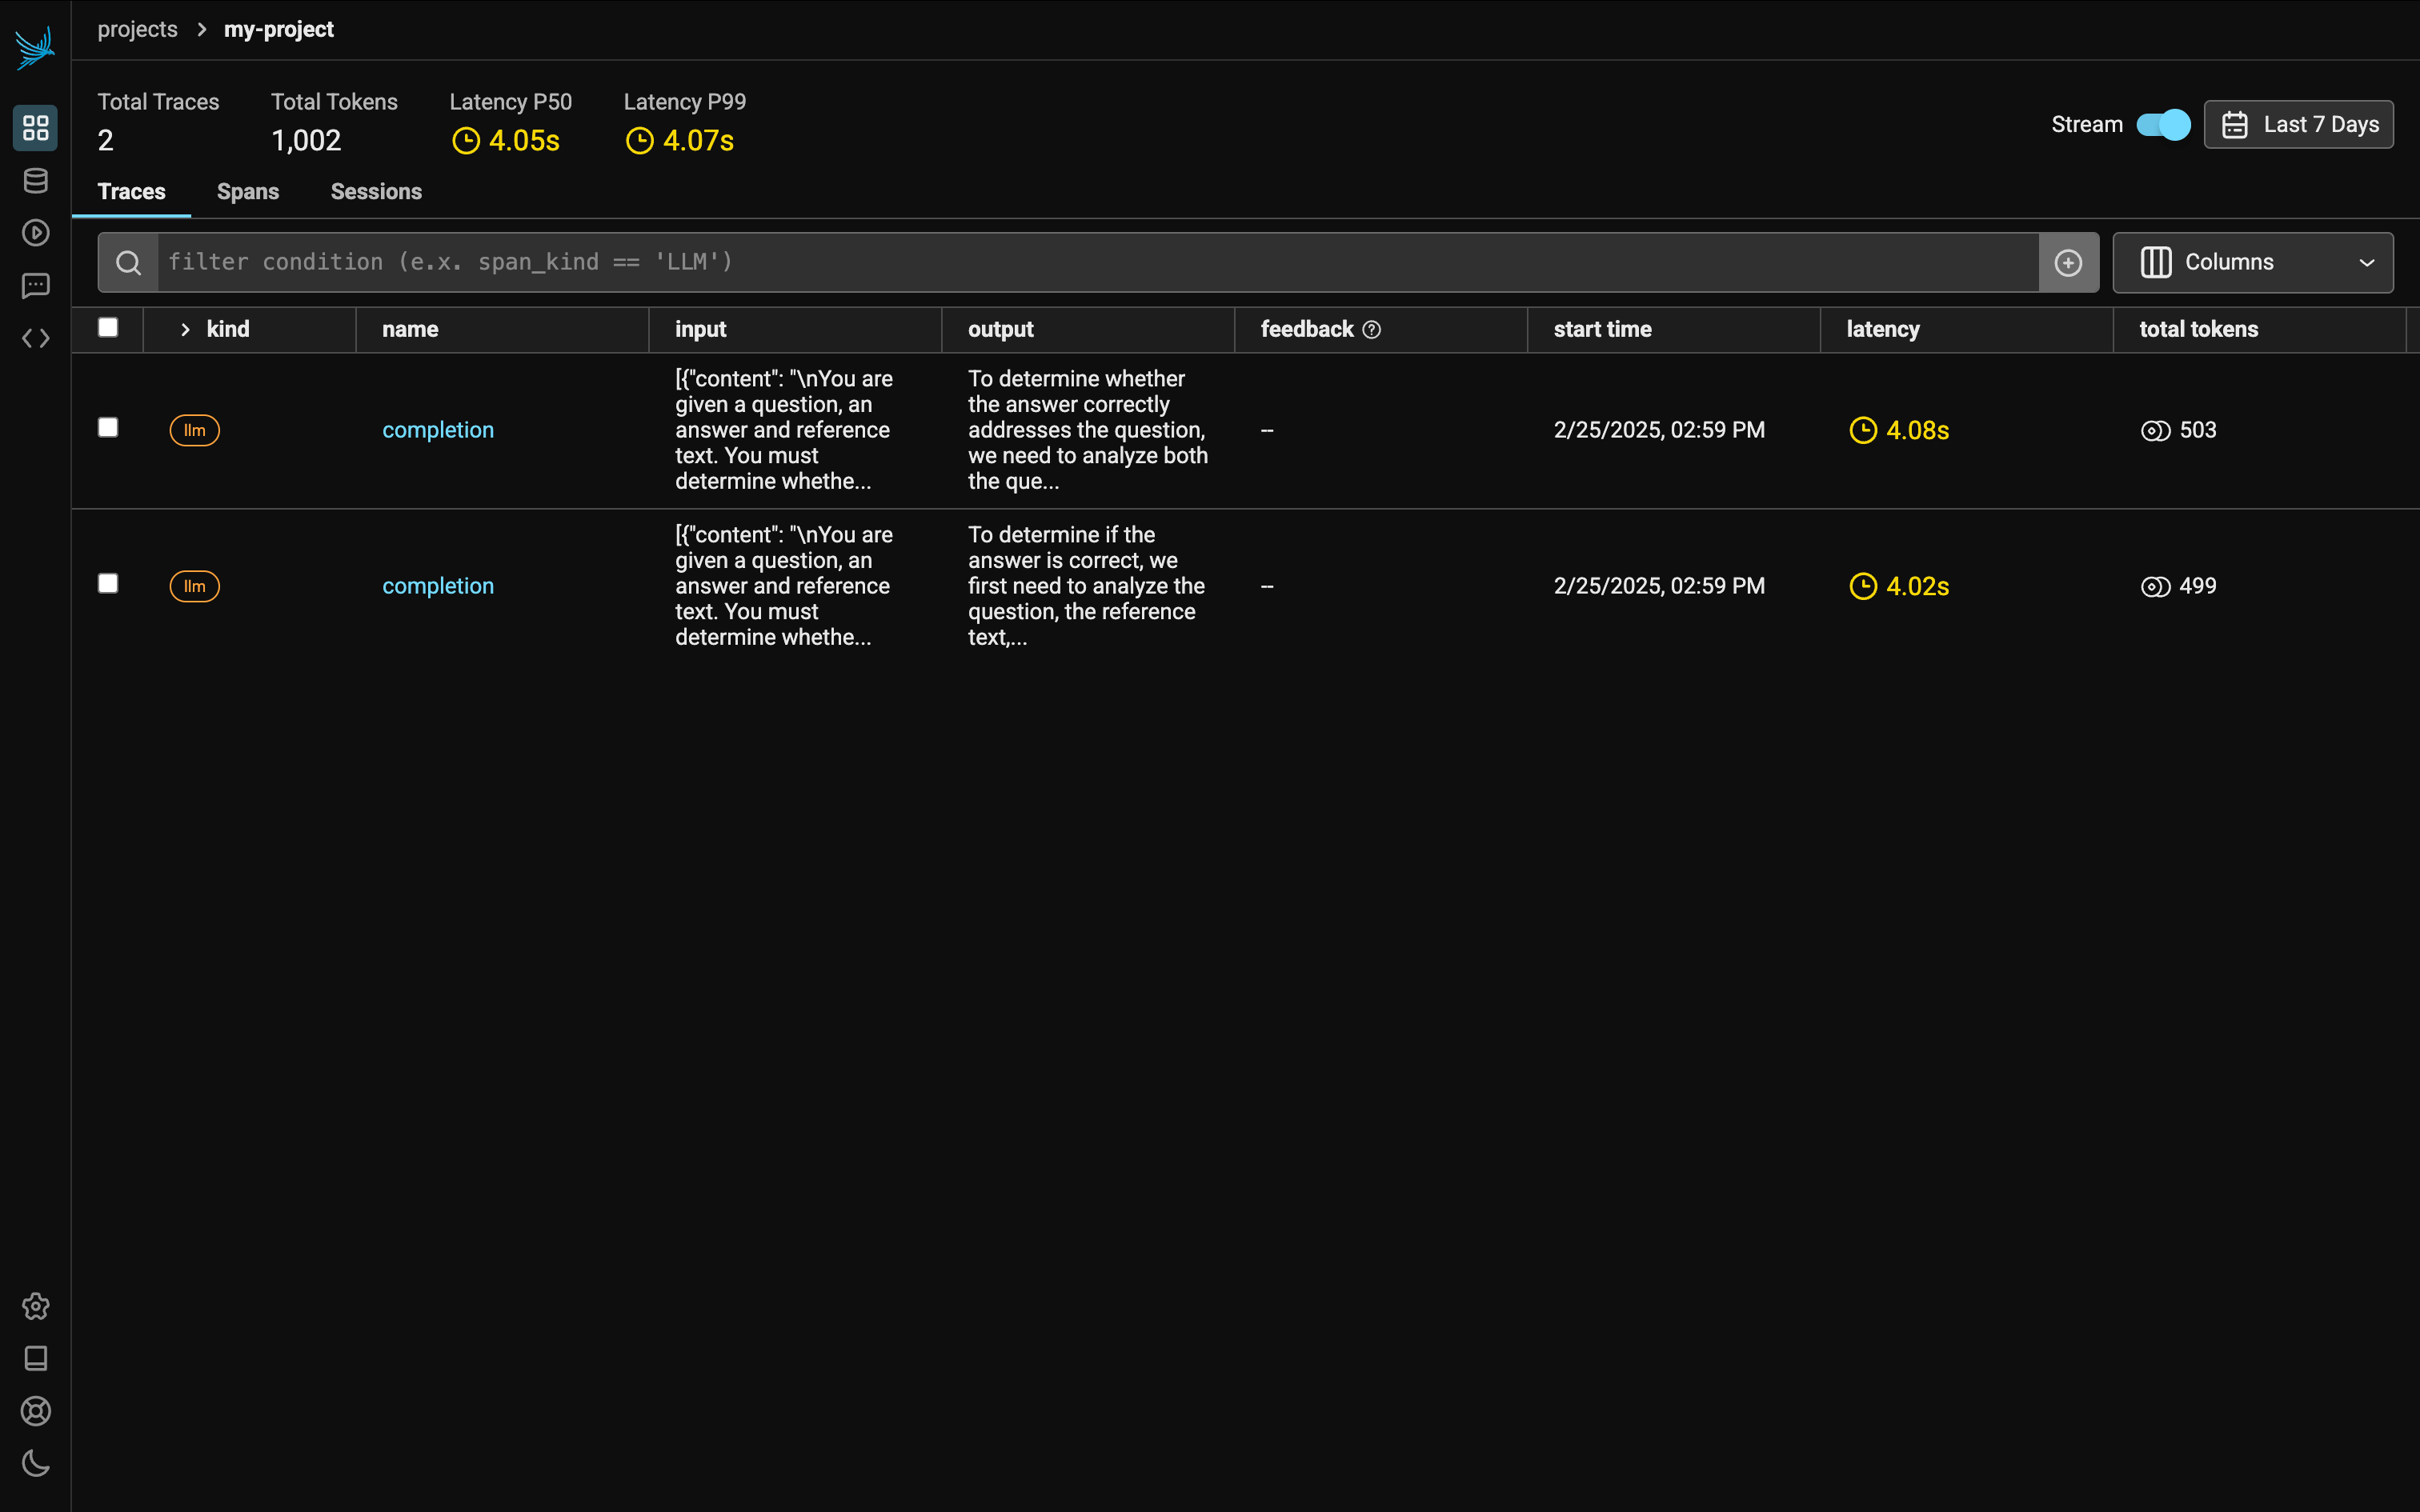This screenshot has height=1512, width=2420.
Task: Click the filter condition input field
Action: (1096, 262)
